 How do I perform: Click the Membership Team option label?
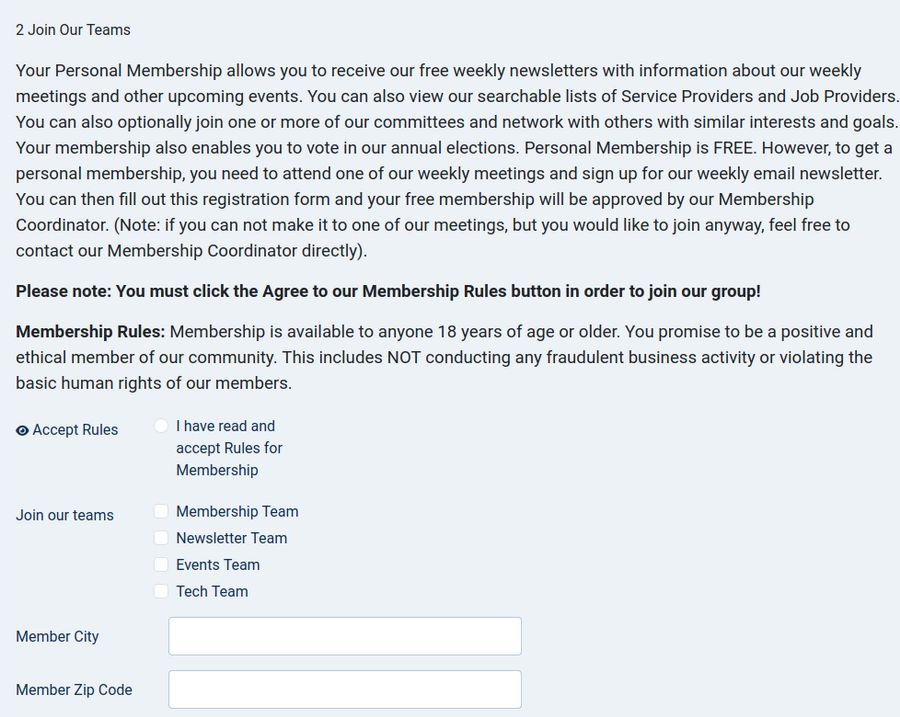click(x=237, y=511)
